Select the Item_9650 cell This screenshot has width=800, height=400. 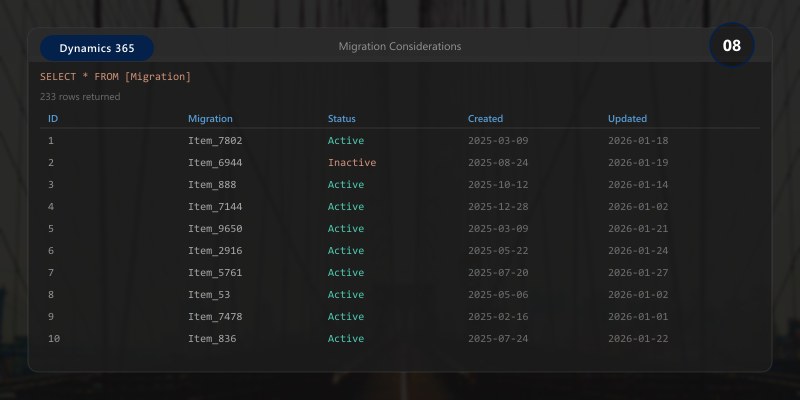click(x=215, y=228)
